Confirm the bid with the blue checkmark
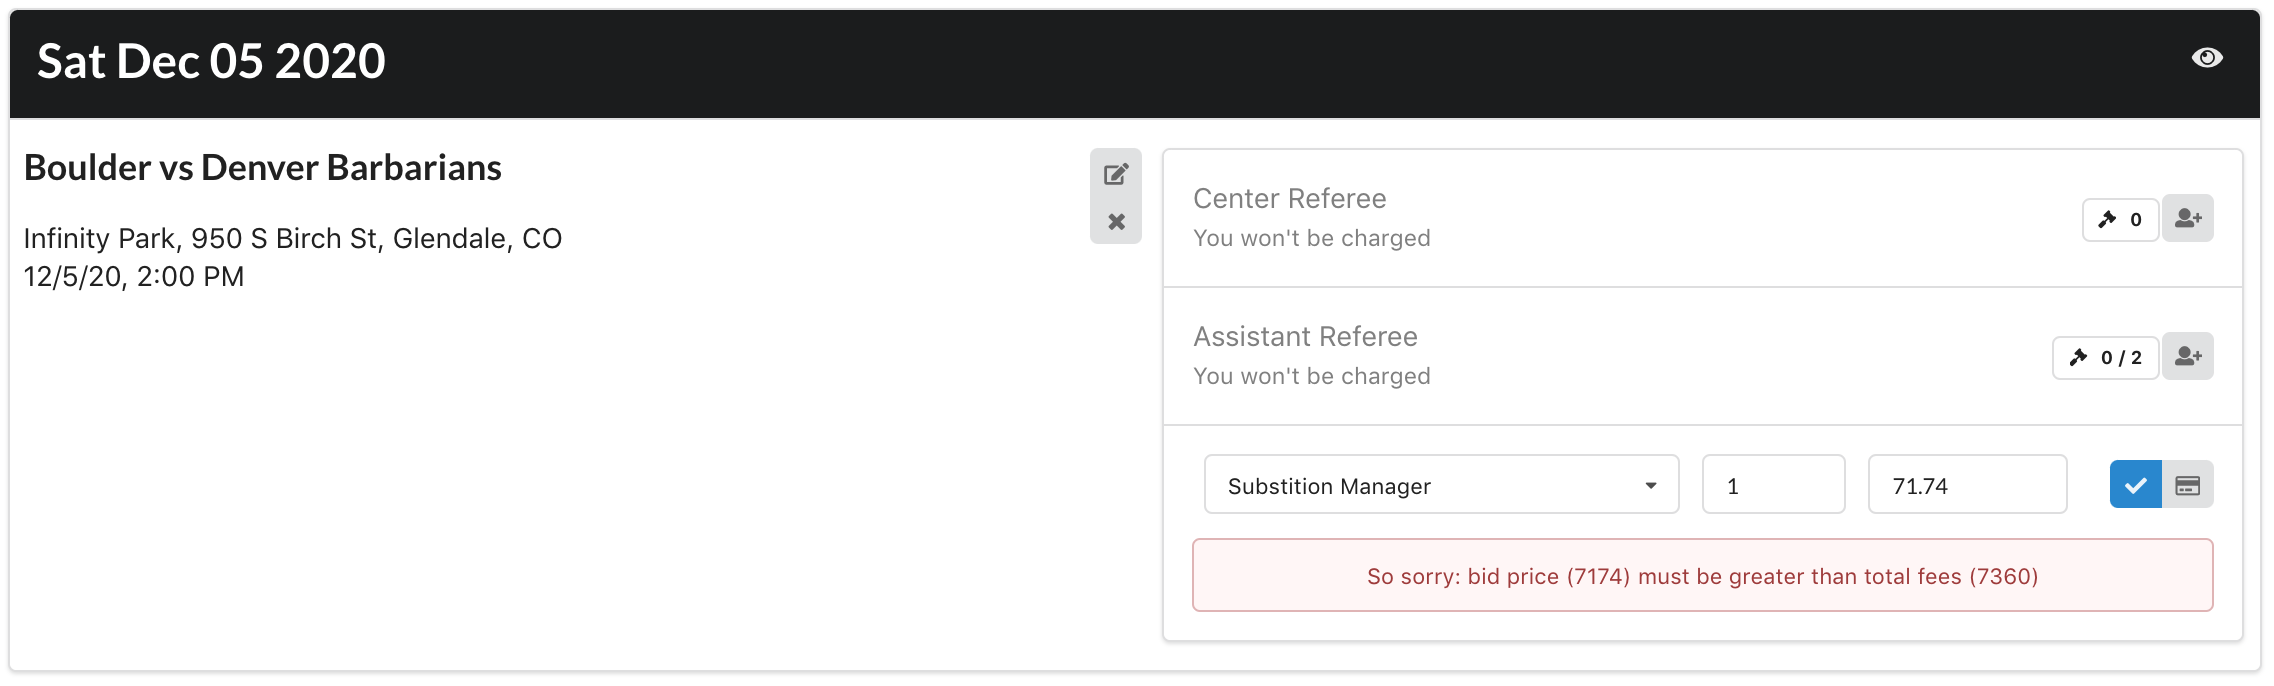Image resolution: width=2274 pixels, height=686 pixels. pos(2135,485)
